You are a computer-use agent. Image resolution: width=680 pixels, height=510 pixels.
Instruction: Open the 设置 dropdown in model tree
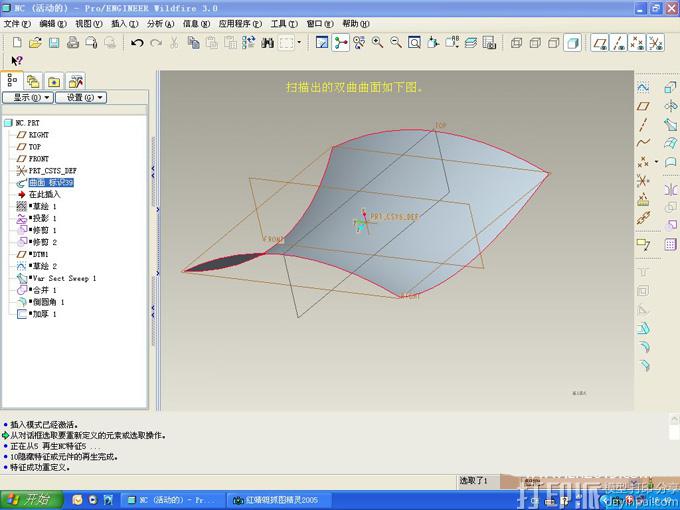click(81, 97)
